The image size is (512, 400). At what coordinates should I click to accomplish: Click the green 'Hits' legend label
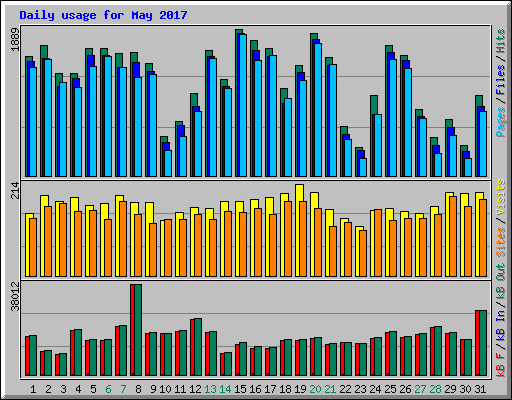501,41
